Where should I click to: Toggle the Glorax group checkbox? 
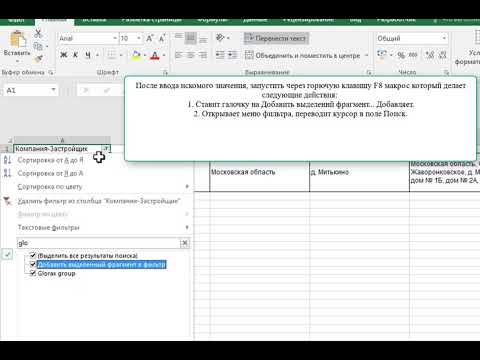coord(33,273)
